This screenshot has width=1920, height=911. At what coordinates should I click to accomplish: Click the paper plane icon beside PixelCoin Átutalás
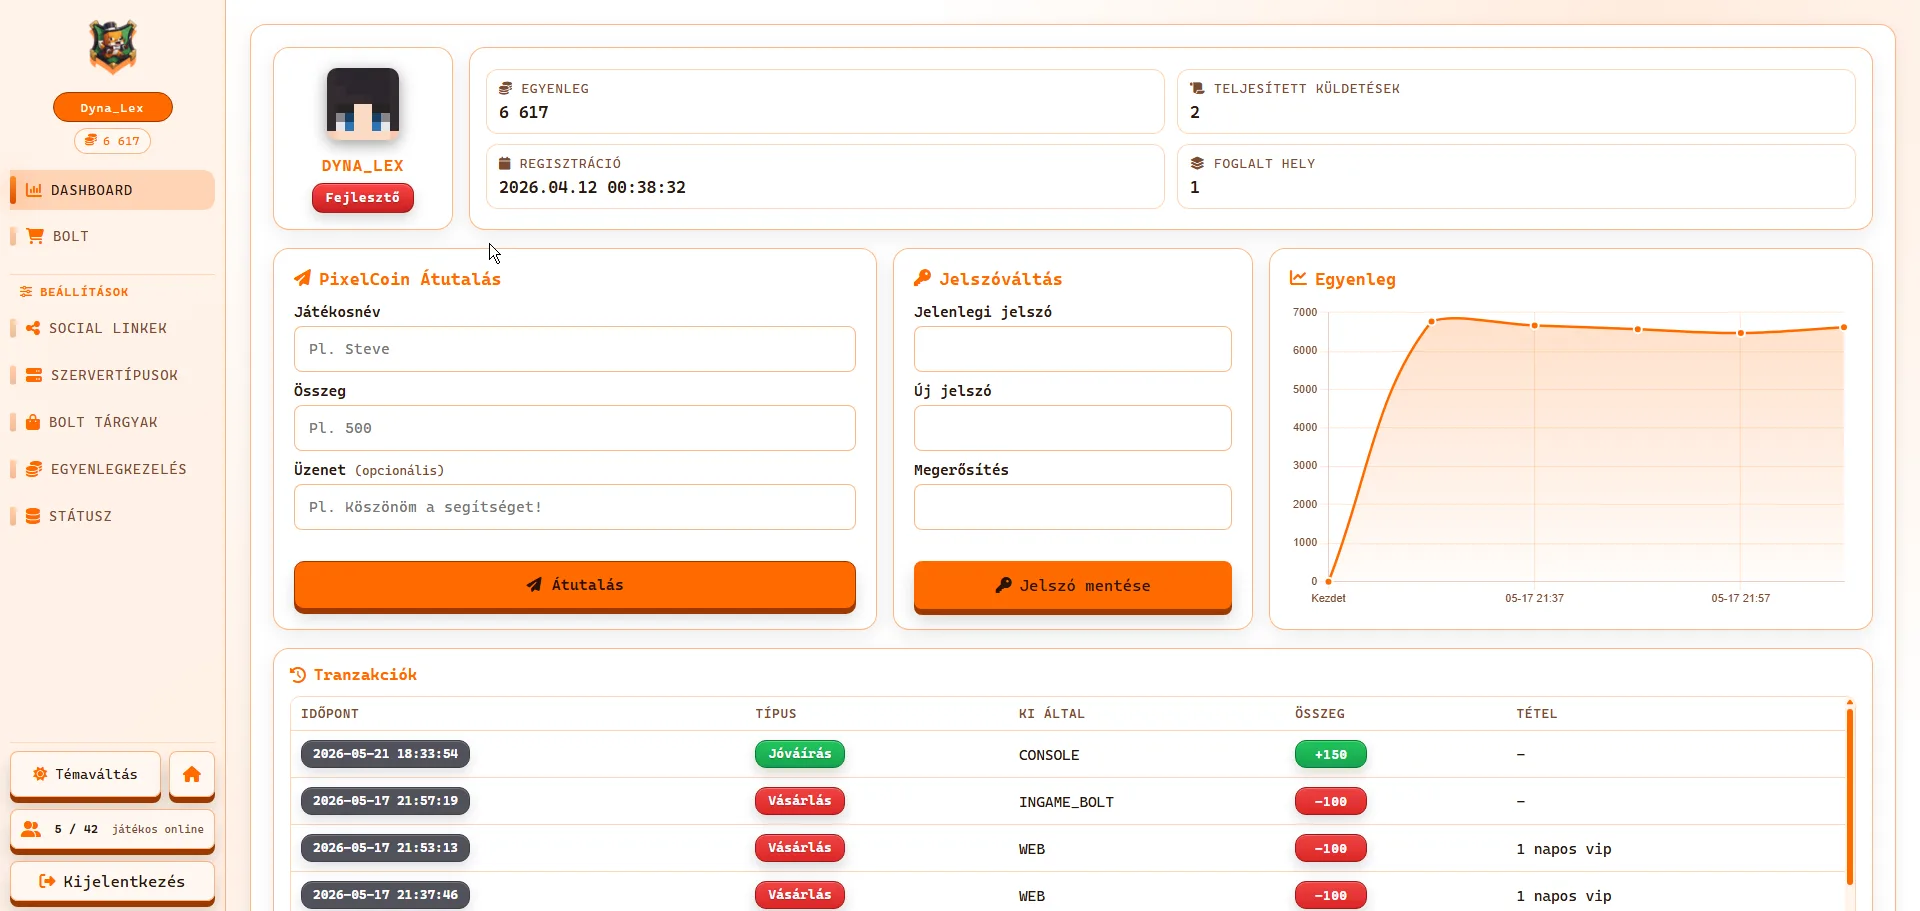pos(302,278)
